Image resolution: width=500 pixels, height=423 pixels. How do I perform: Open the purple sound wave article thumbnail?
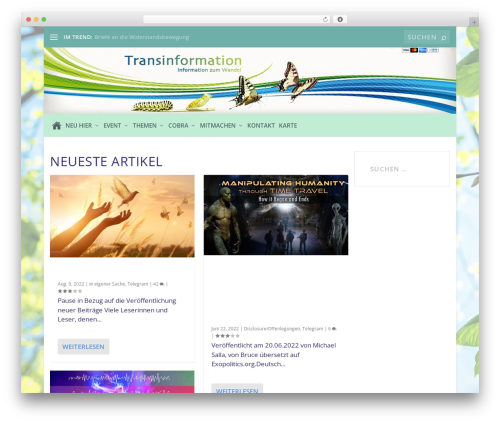pos(122,382)
